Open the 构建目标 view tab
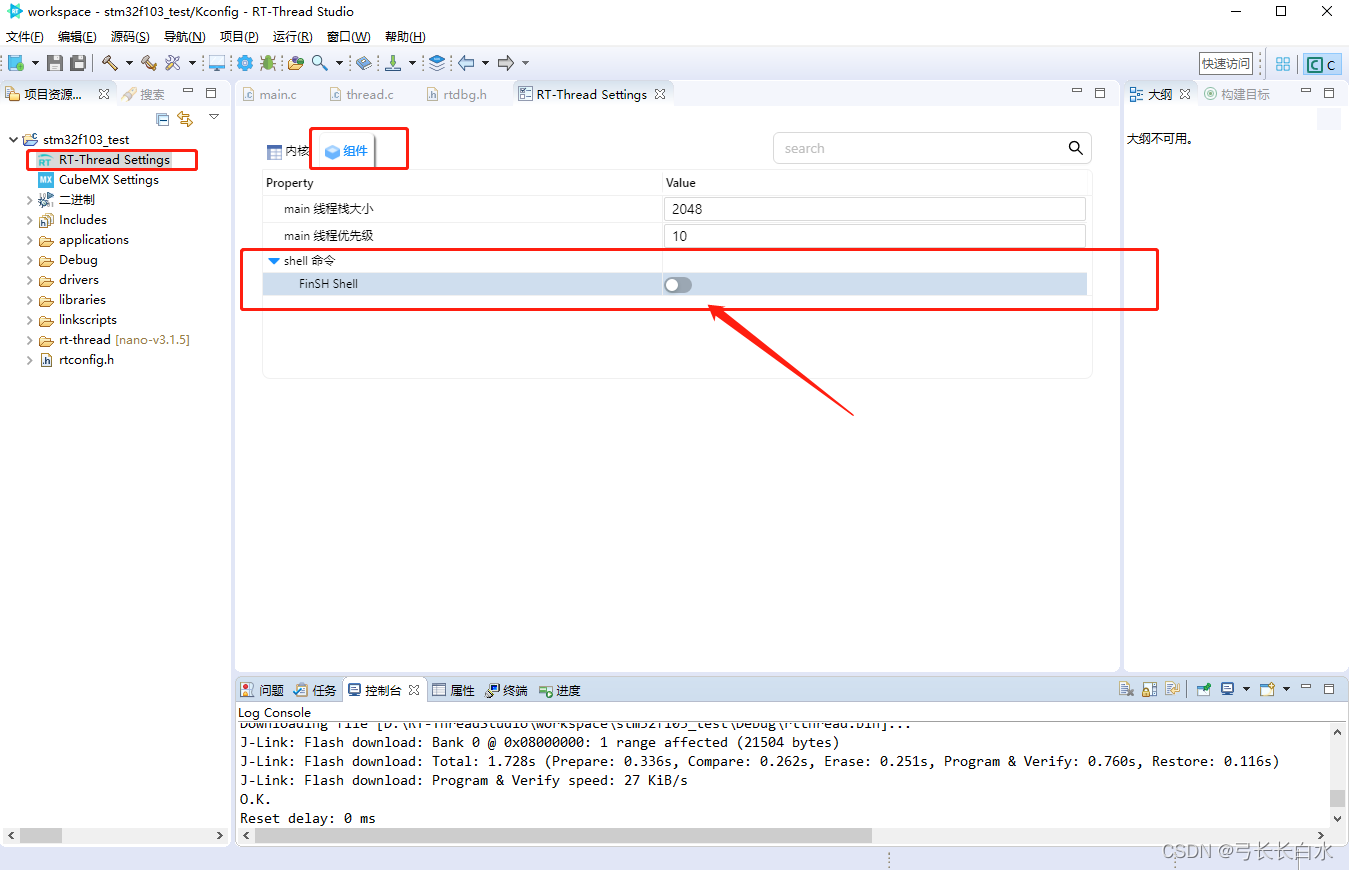Image resolution: width=1349 pixels, height=870 pixels. pyautogui.click(x=1237, y=94)
